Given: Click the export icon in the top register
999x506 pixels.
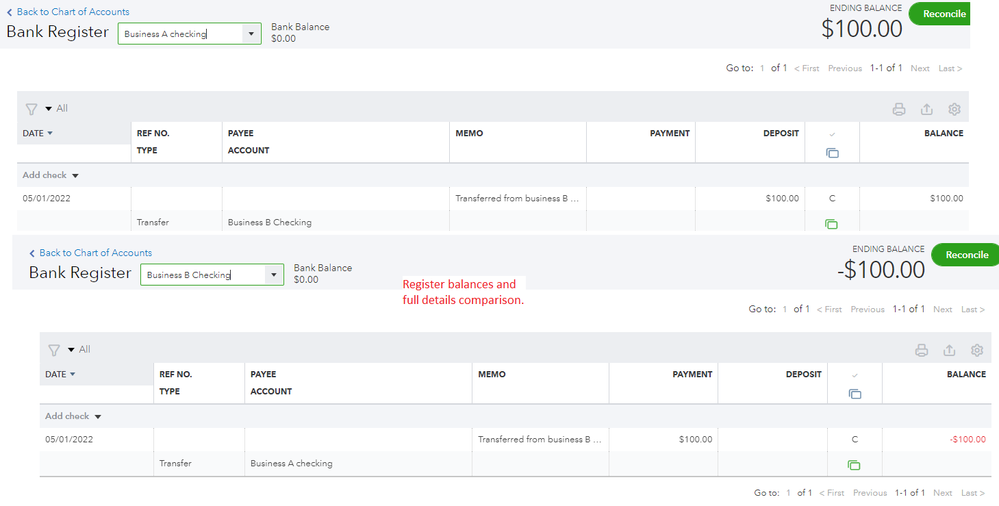Looking at the screenshot, I should point(927,109).
